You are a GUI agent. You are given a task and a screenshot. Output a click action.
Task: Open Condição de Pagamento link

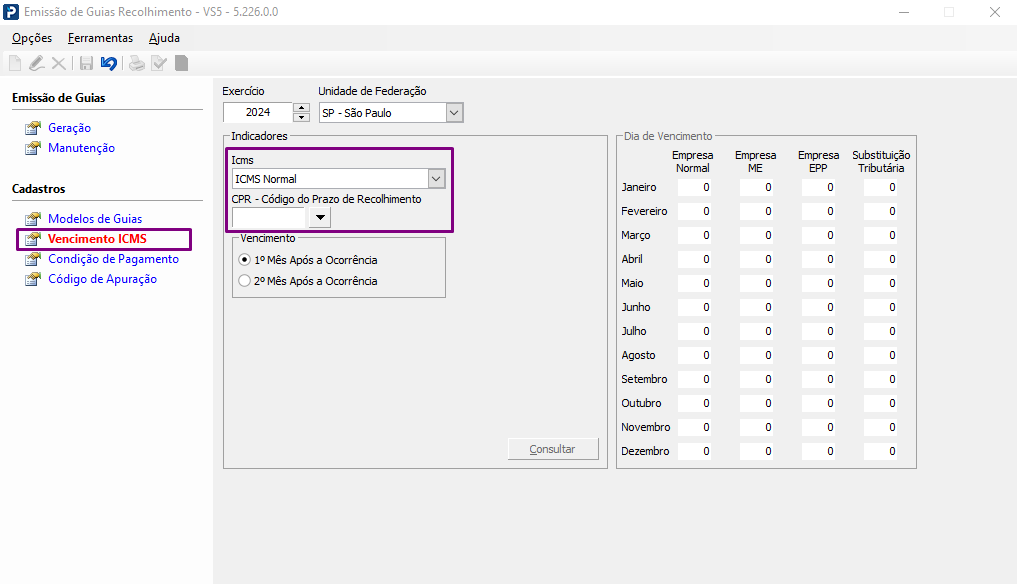click(114, 259)
